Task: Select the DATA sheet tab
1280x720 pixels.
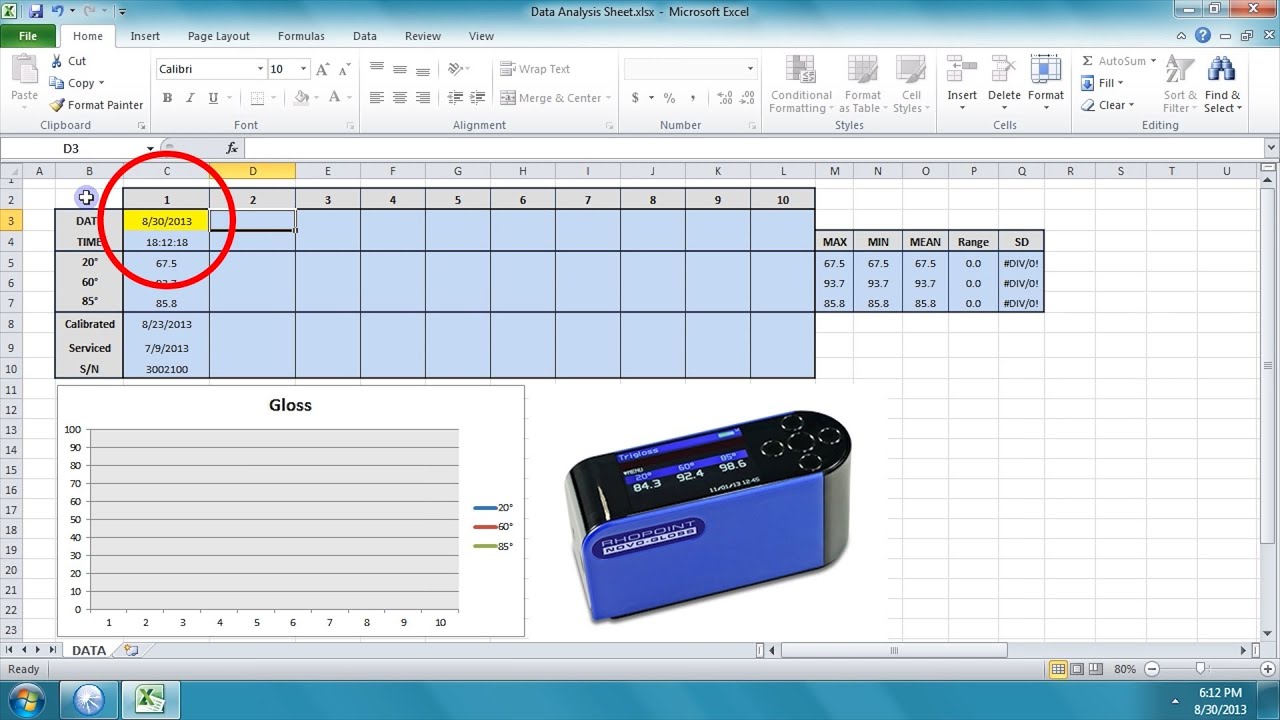Action: (x=88, y=650)
